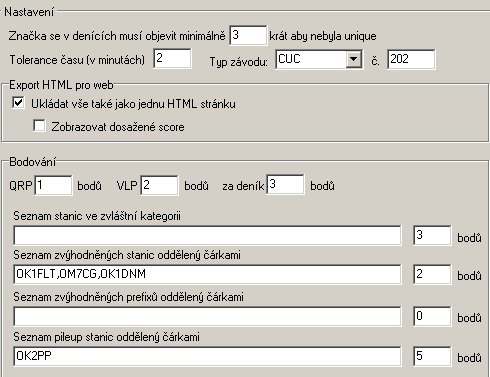This screenshot has height=377, width=490.
Task: Click the VLP points field
Action: (159, 185)
